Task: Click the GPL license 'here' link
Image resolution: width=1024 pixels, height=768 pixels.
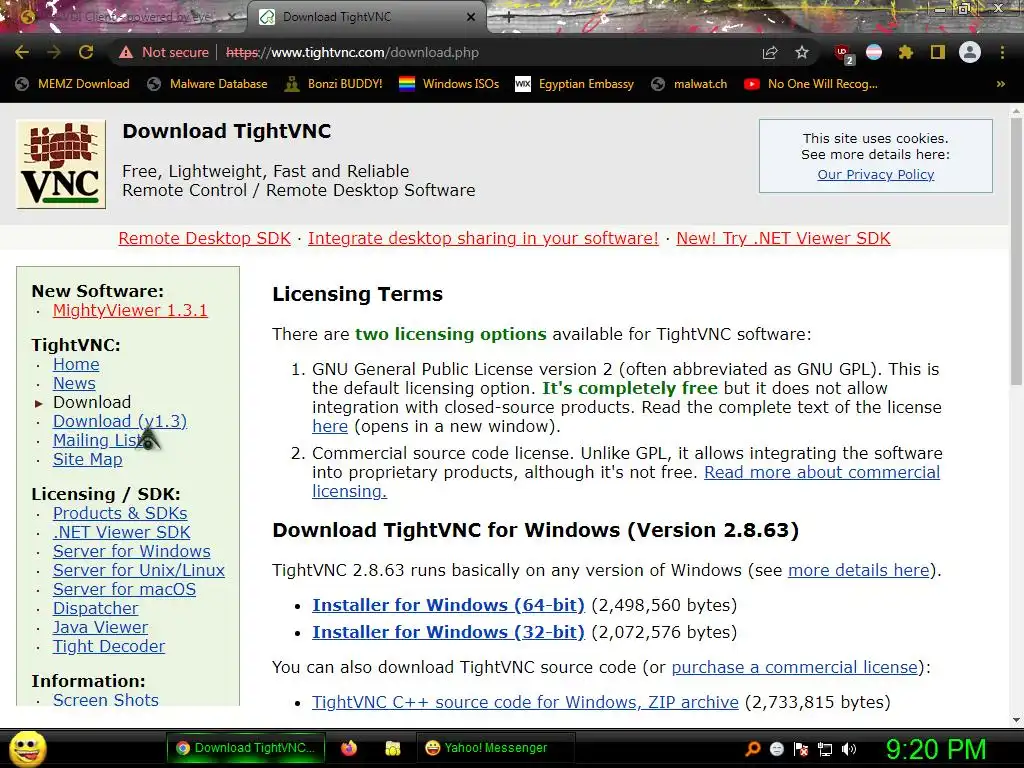Action: (x=330, y=426)
